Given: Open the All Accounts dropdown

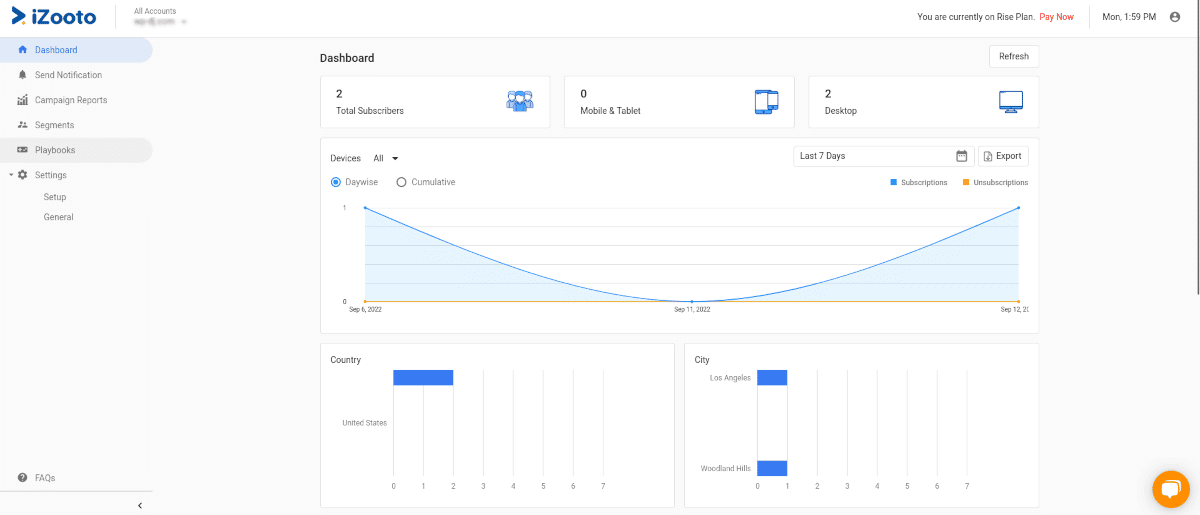Looking at the screenshot, I should pos(160,16).
